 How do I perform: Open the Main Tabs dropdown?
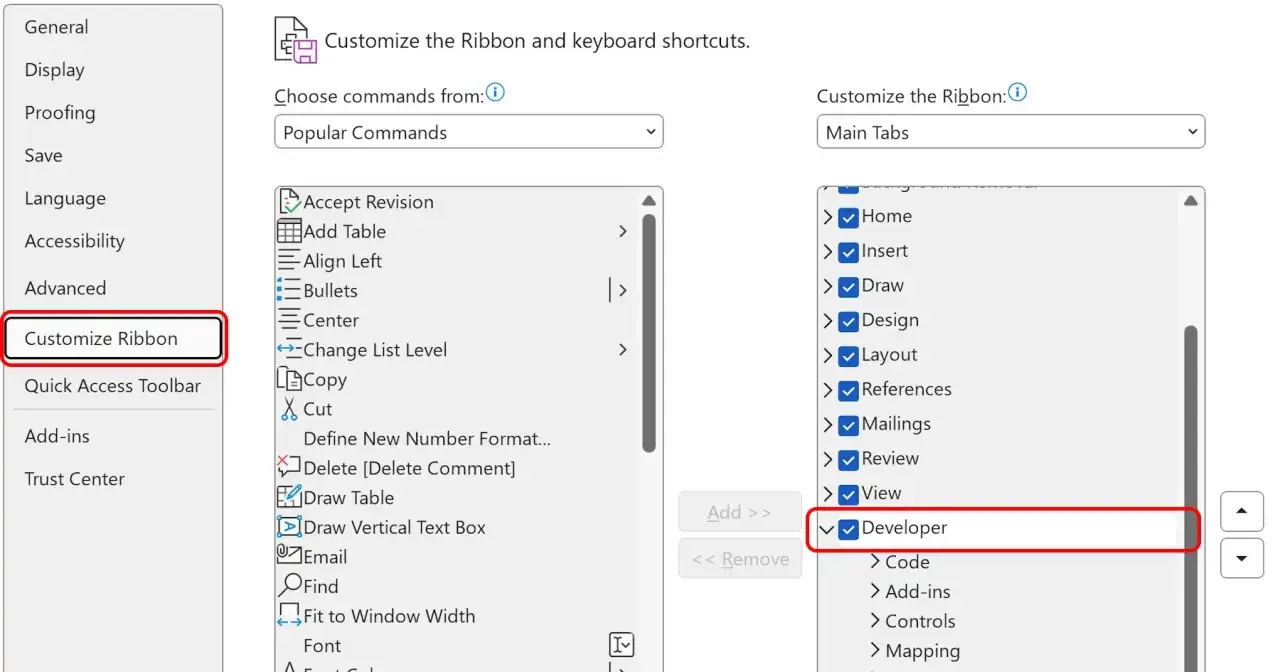point(1011,132)
